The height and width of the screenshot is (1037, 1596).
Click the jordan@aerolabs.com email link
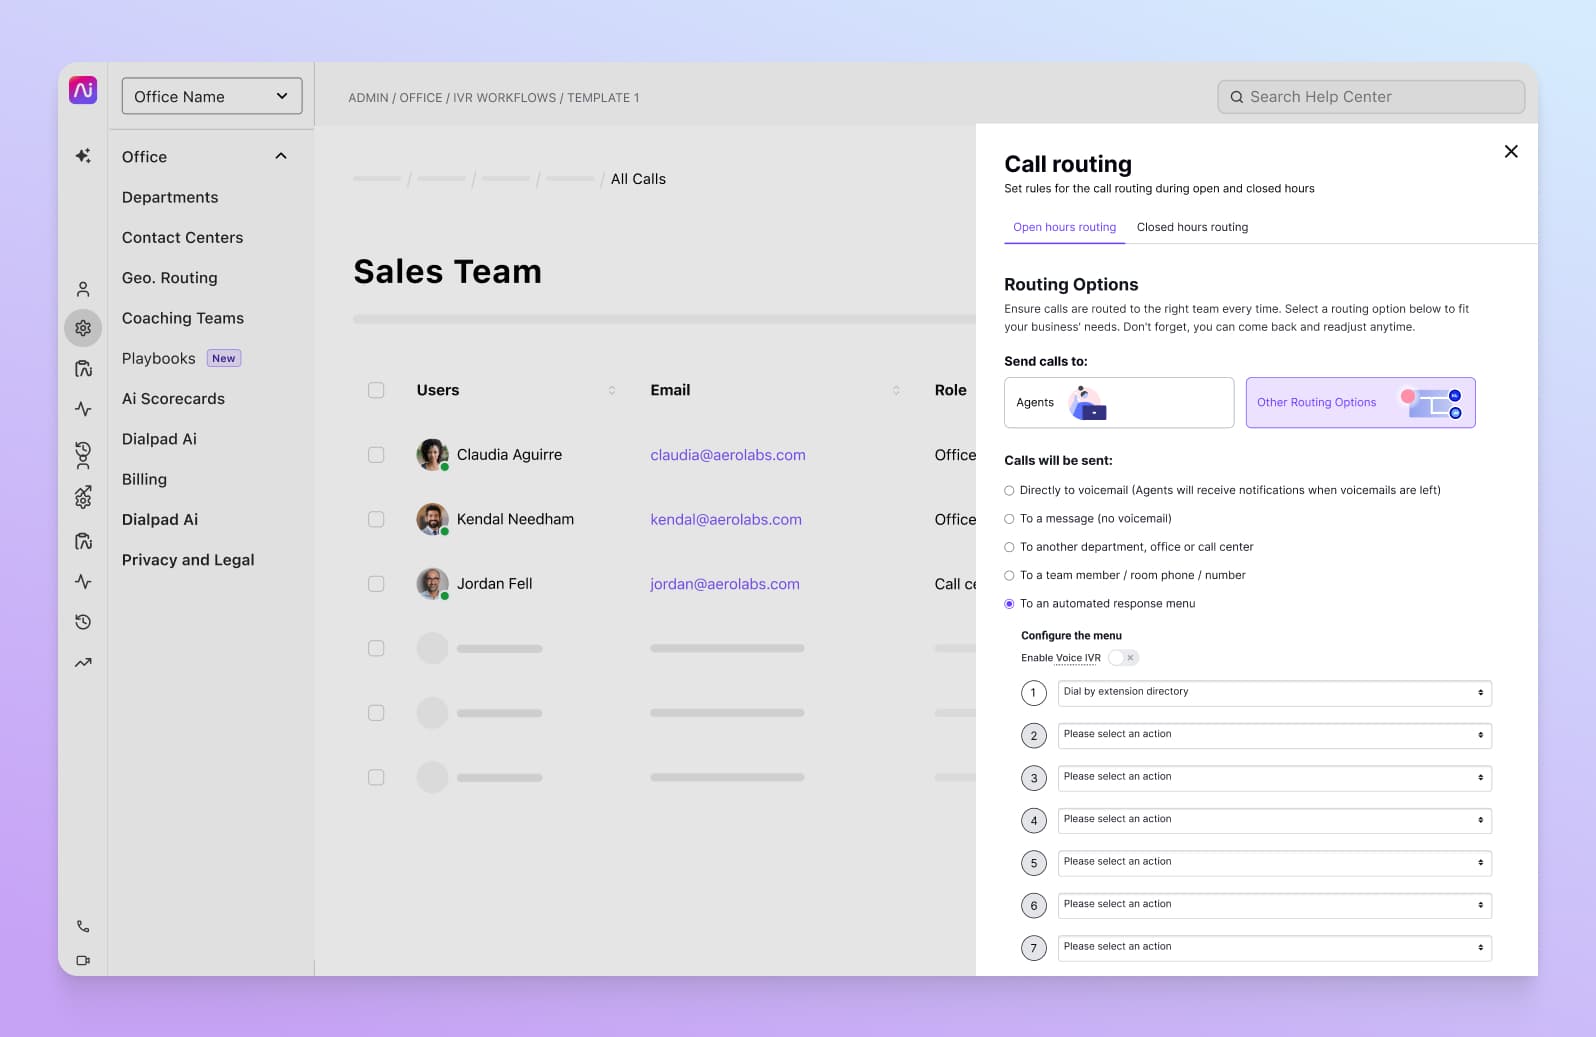point(725,584)
